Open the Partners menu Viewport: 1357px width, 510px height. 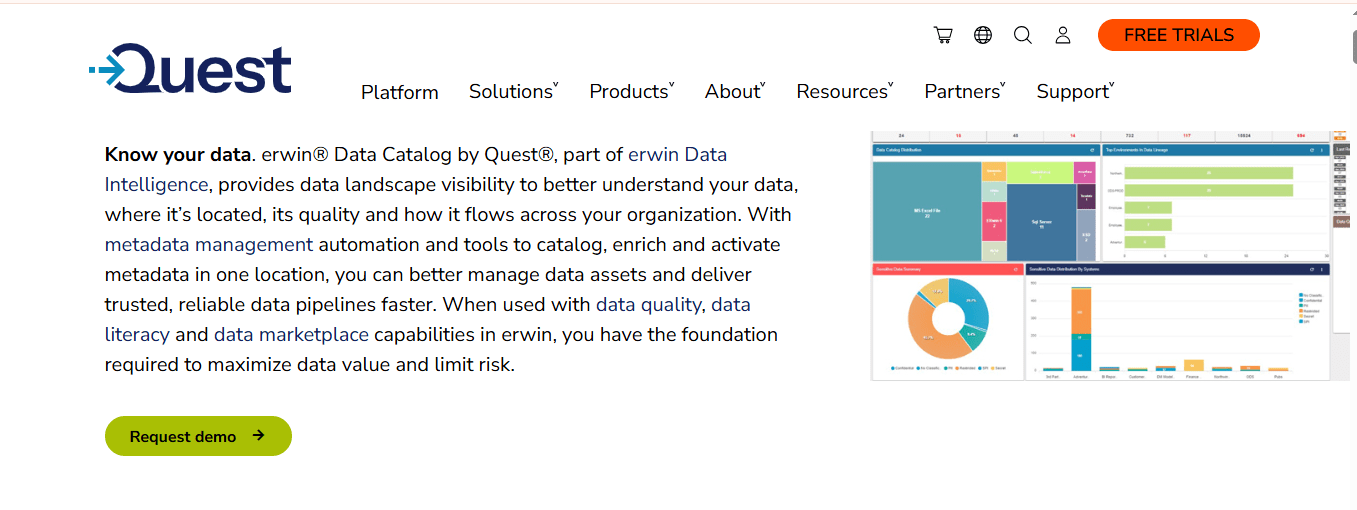click(x=965, y=91)
